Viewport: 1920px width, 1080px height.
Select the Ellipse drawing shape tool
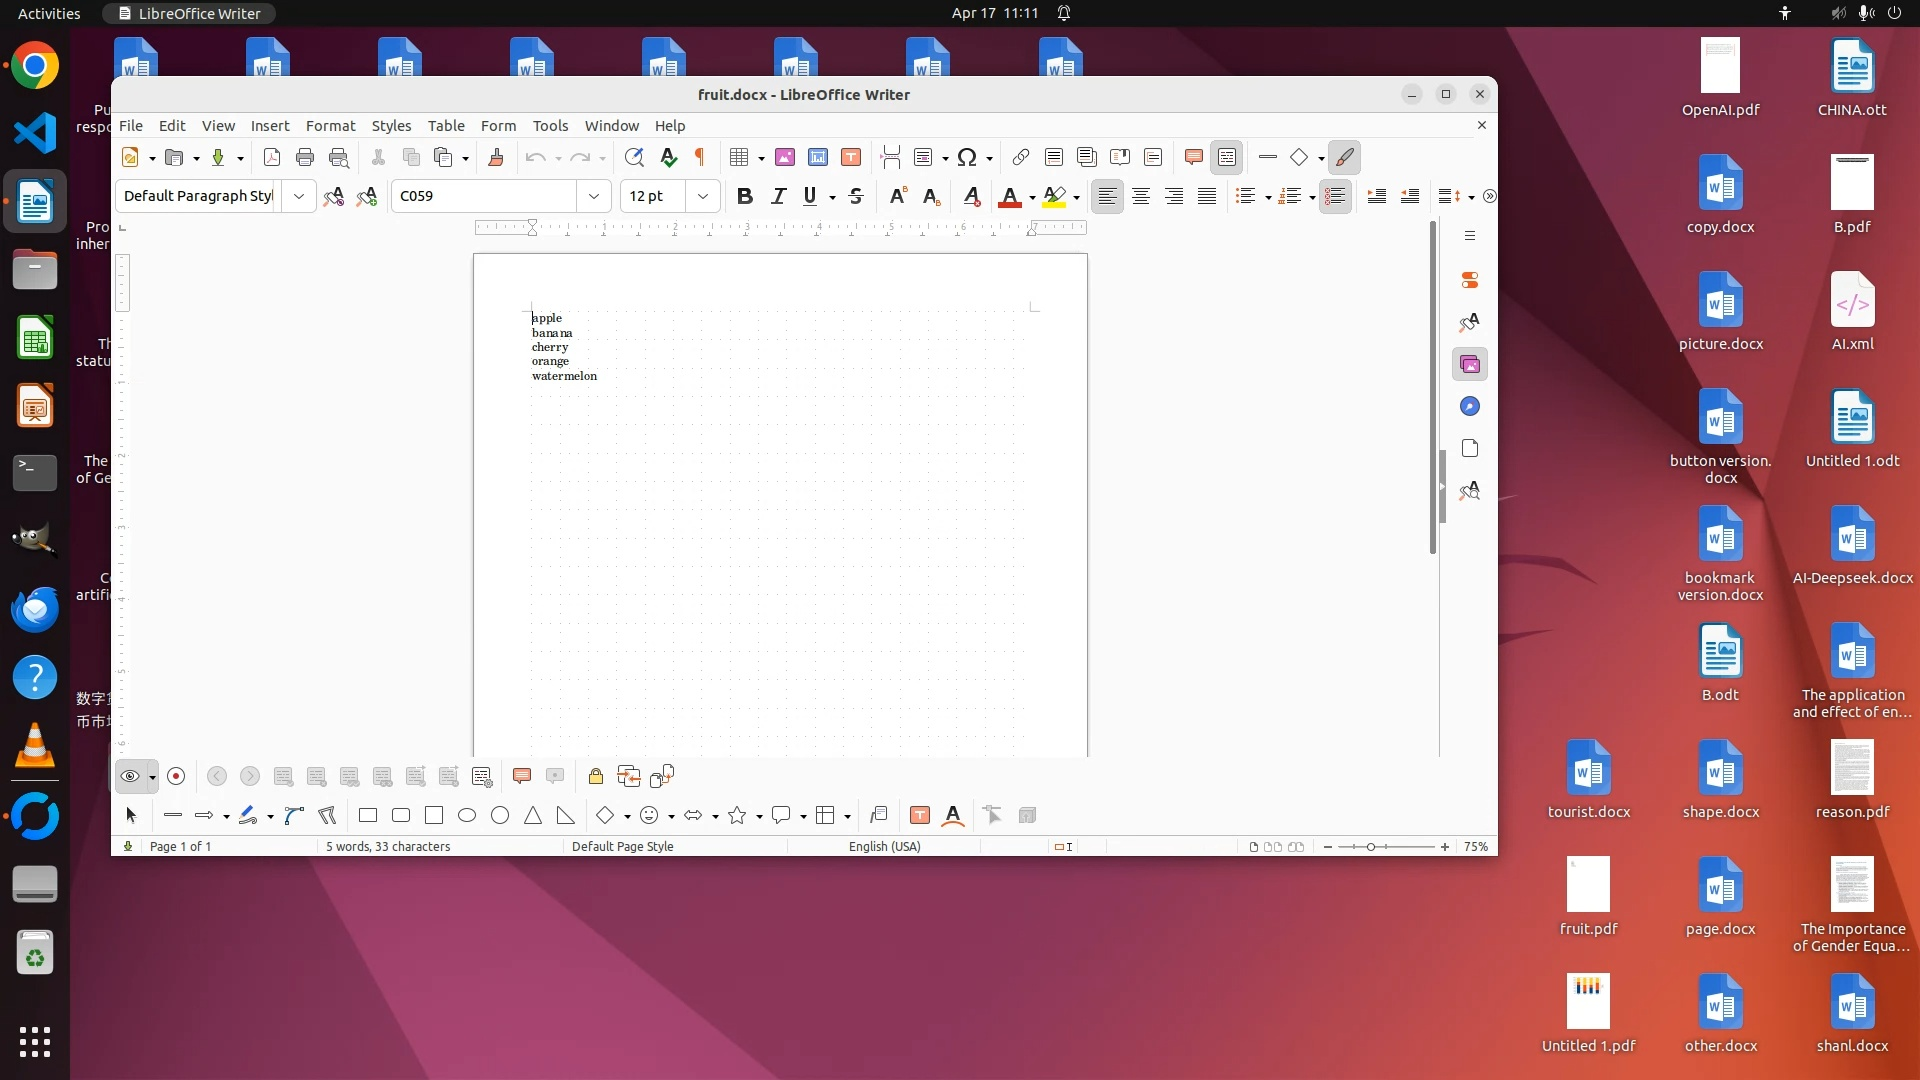[467, 816]
